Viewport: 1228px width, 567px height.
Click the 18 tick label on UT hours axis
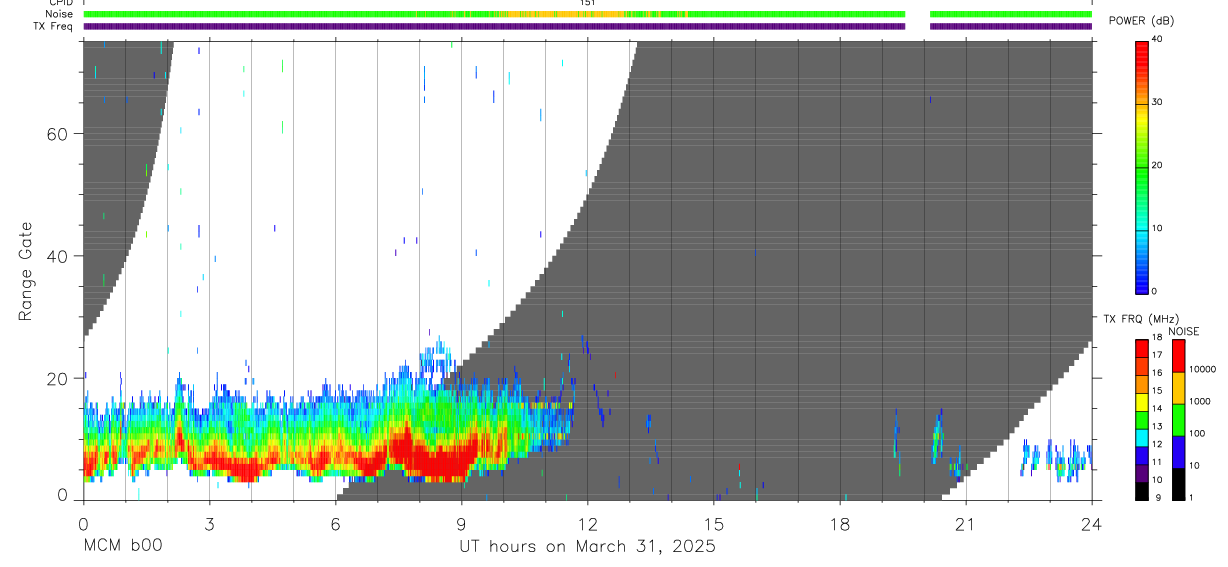[839, 523]
